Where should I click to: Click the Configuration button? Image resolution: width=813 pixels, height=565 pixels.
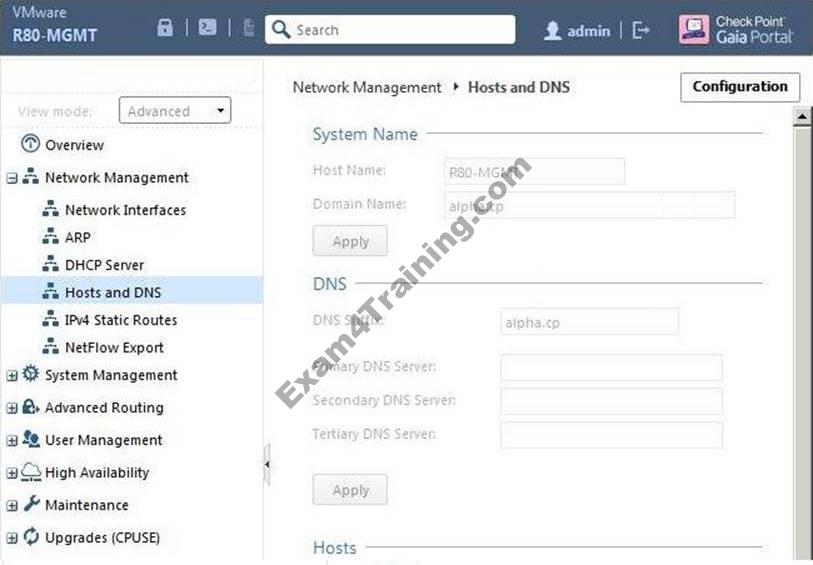click(x=740, y=87)
